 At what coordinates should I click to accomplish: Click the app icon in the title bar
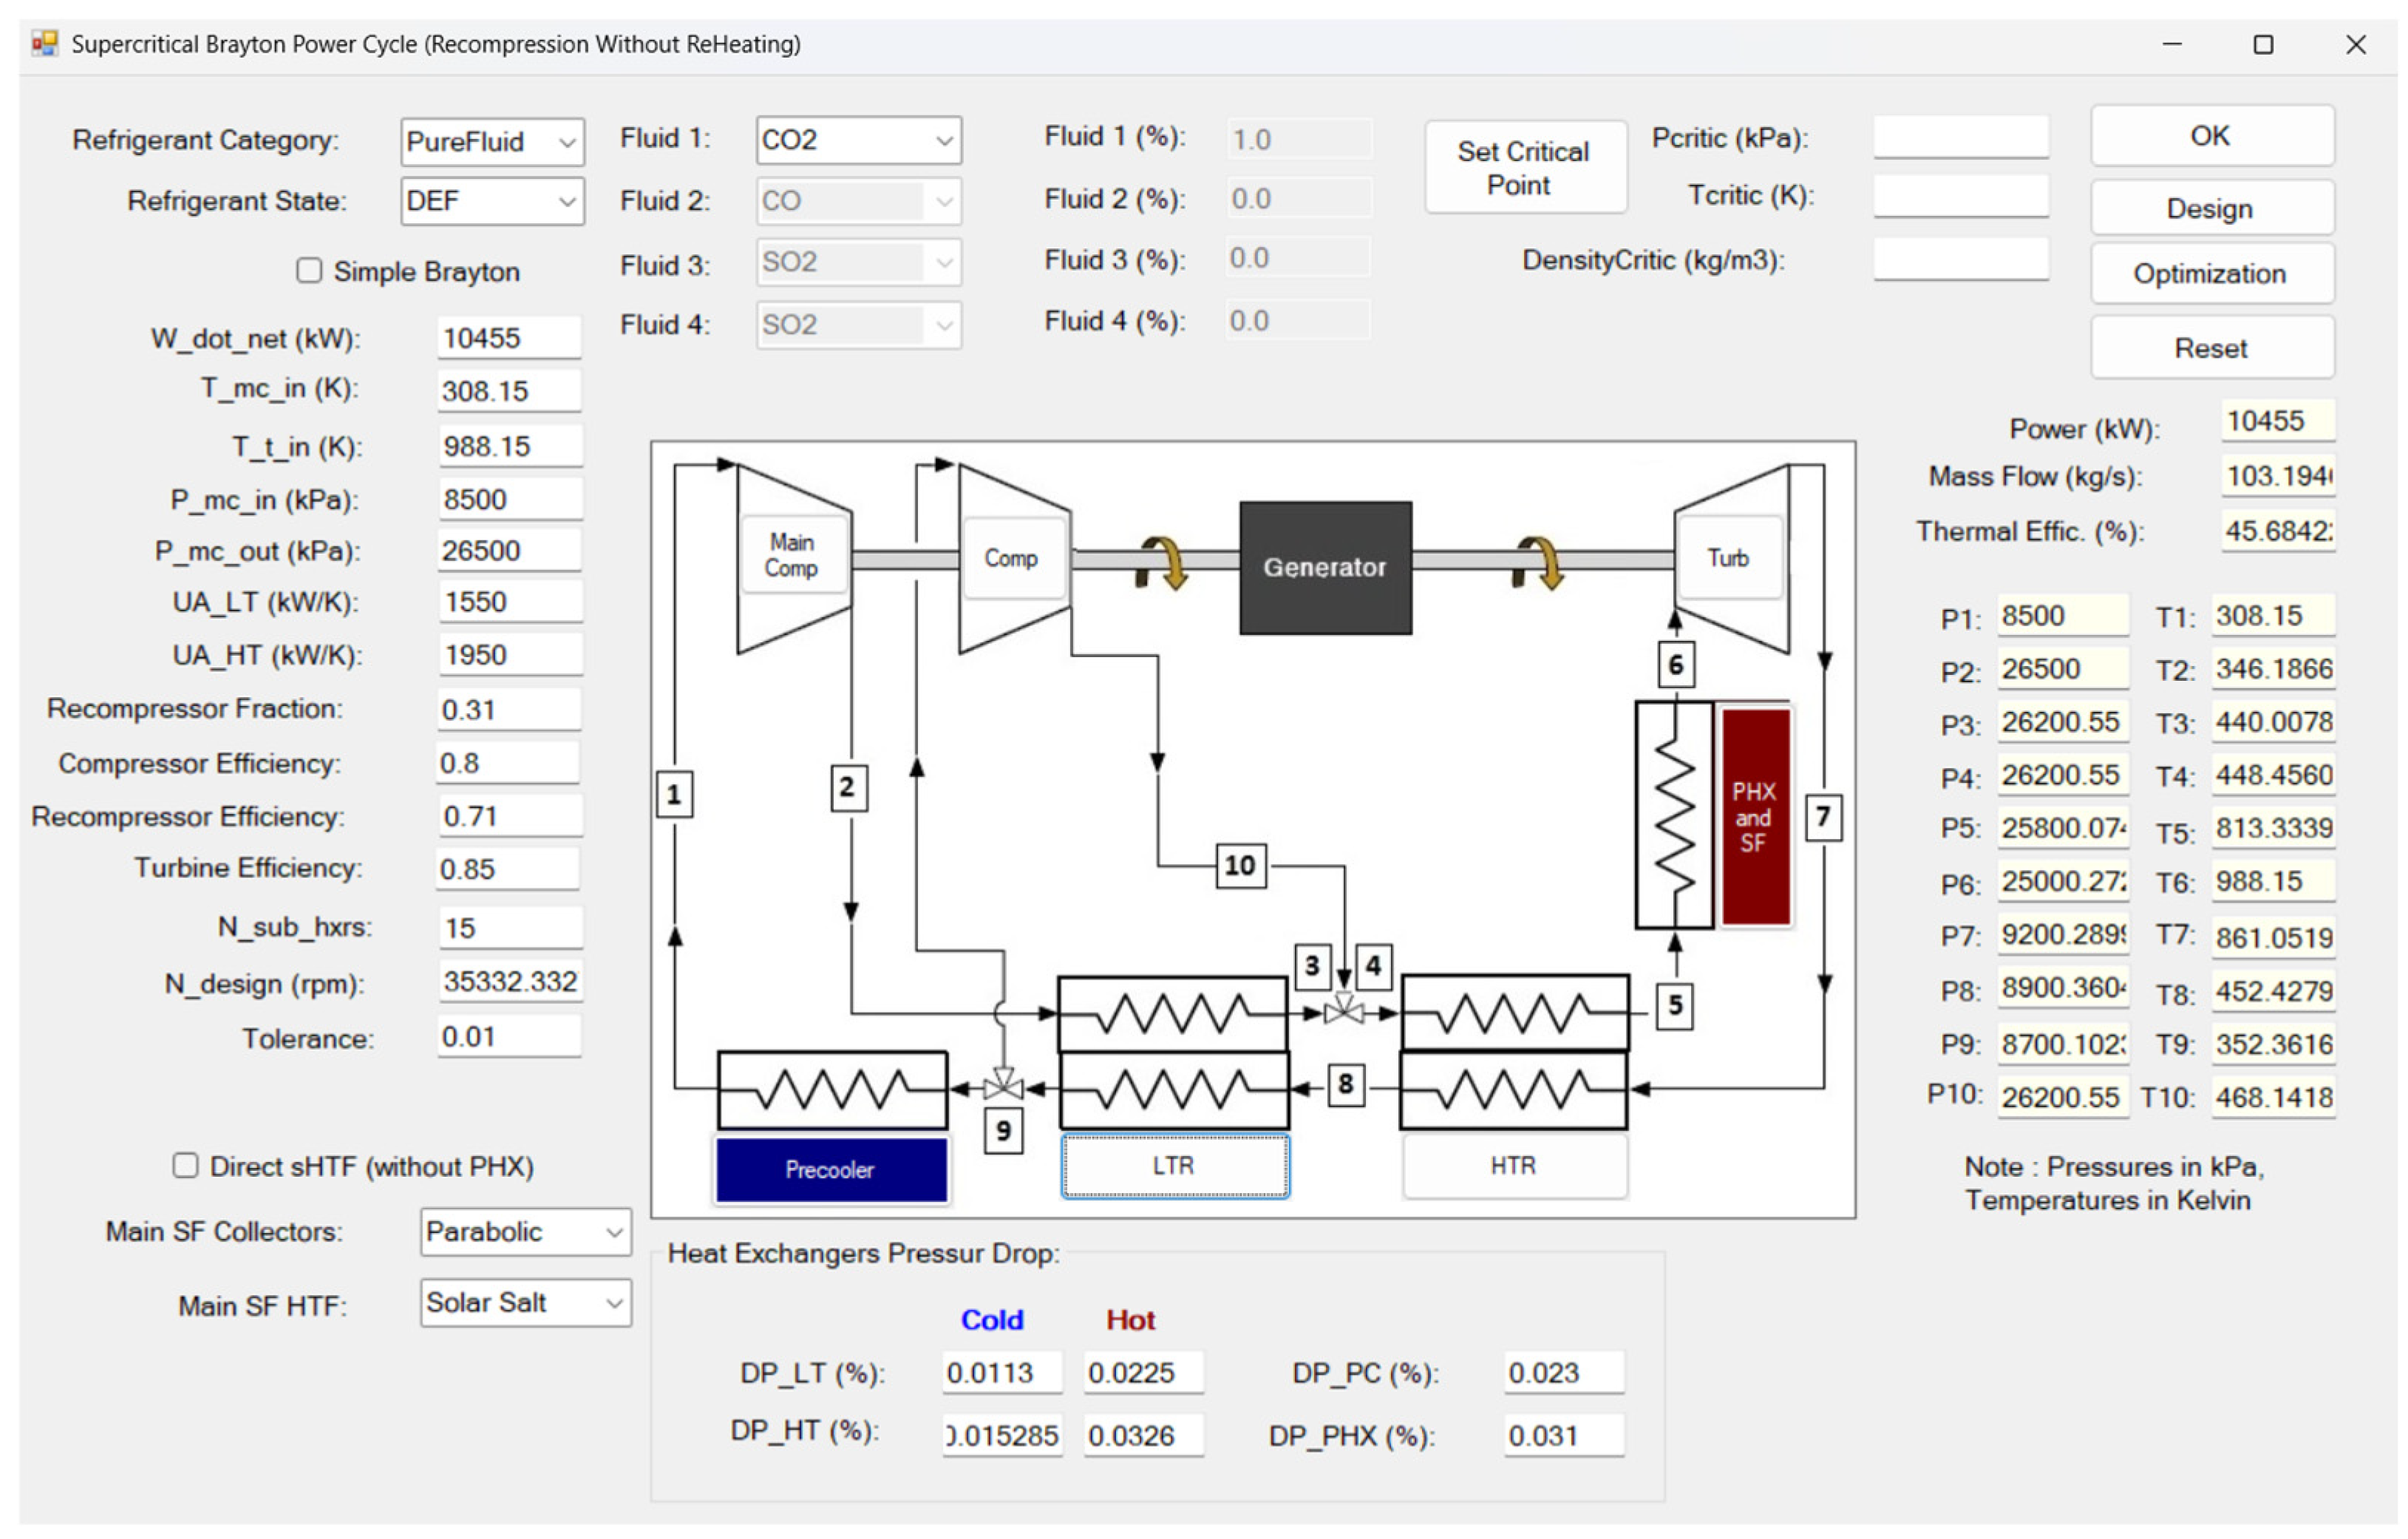pos(44,44)
